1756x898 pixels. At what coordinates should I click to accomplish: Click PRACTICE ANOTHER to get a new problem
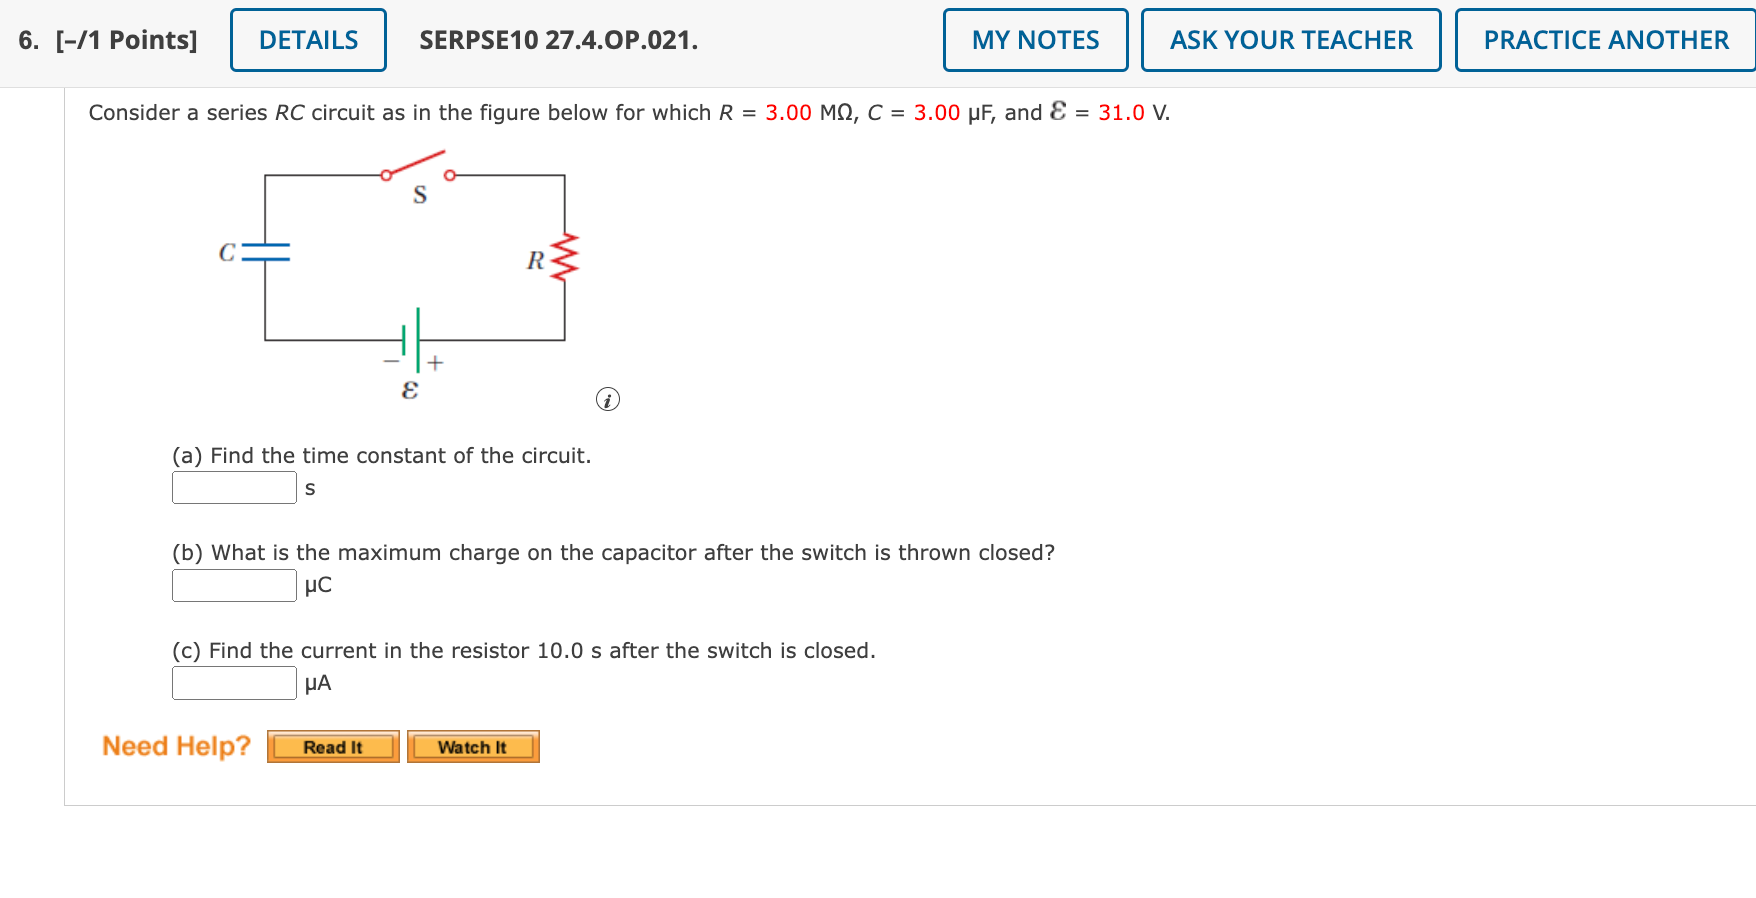[1605, 40]
